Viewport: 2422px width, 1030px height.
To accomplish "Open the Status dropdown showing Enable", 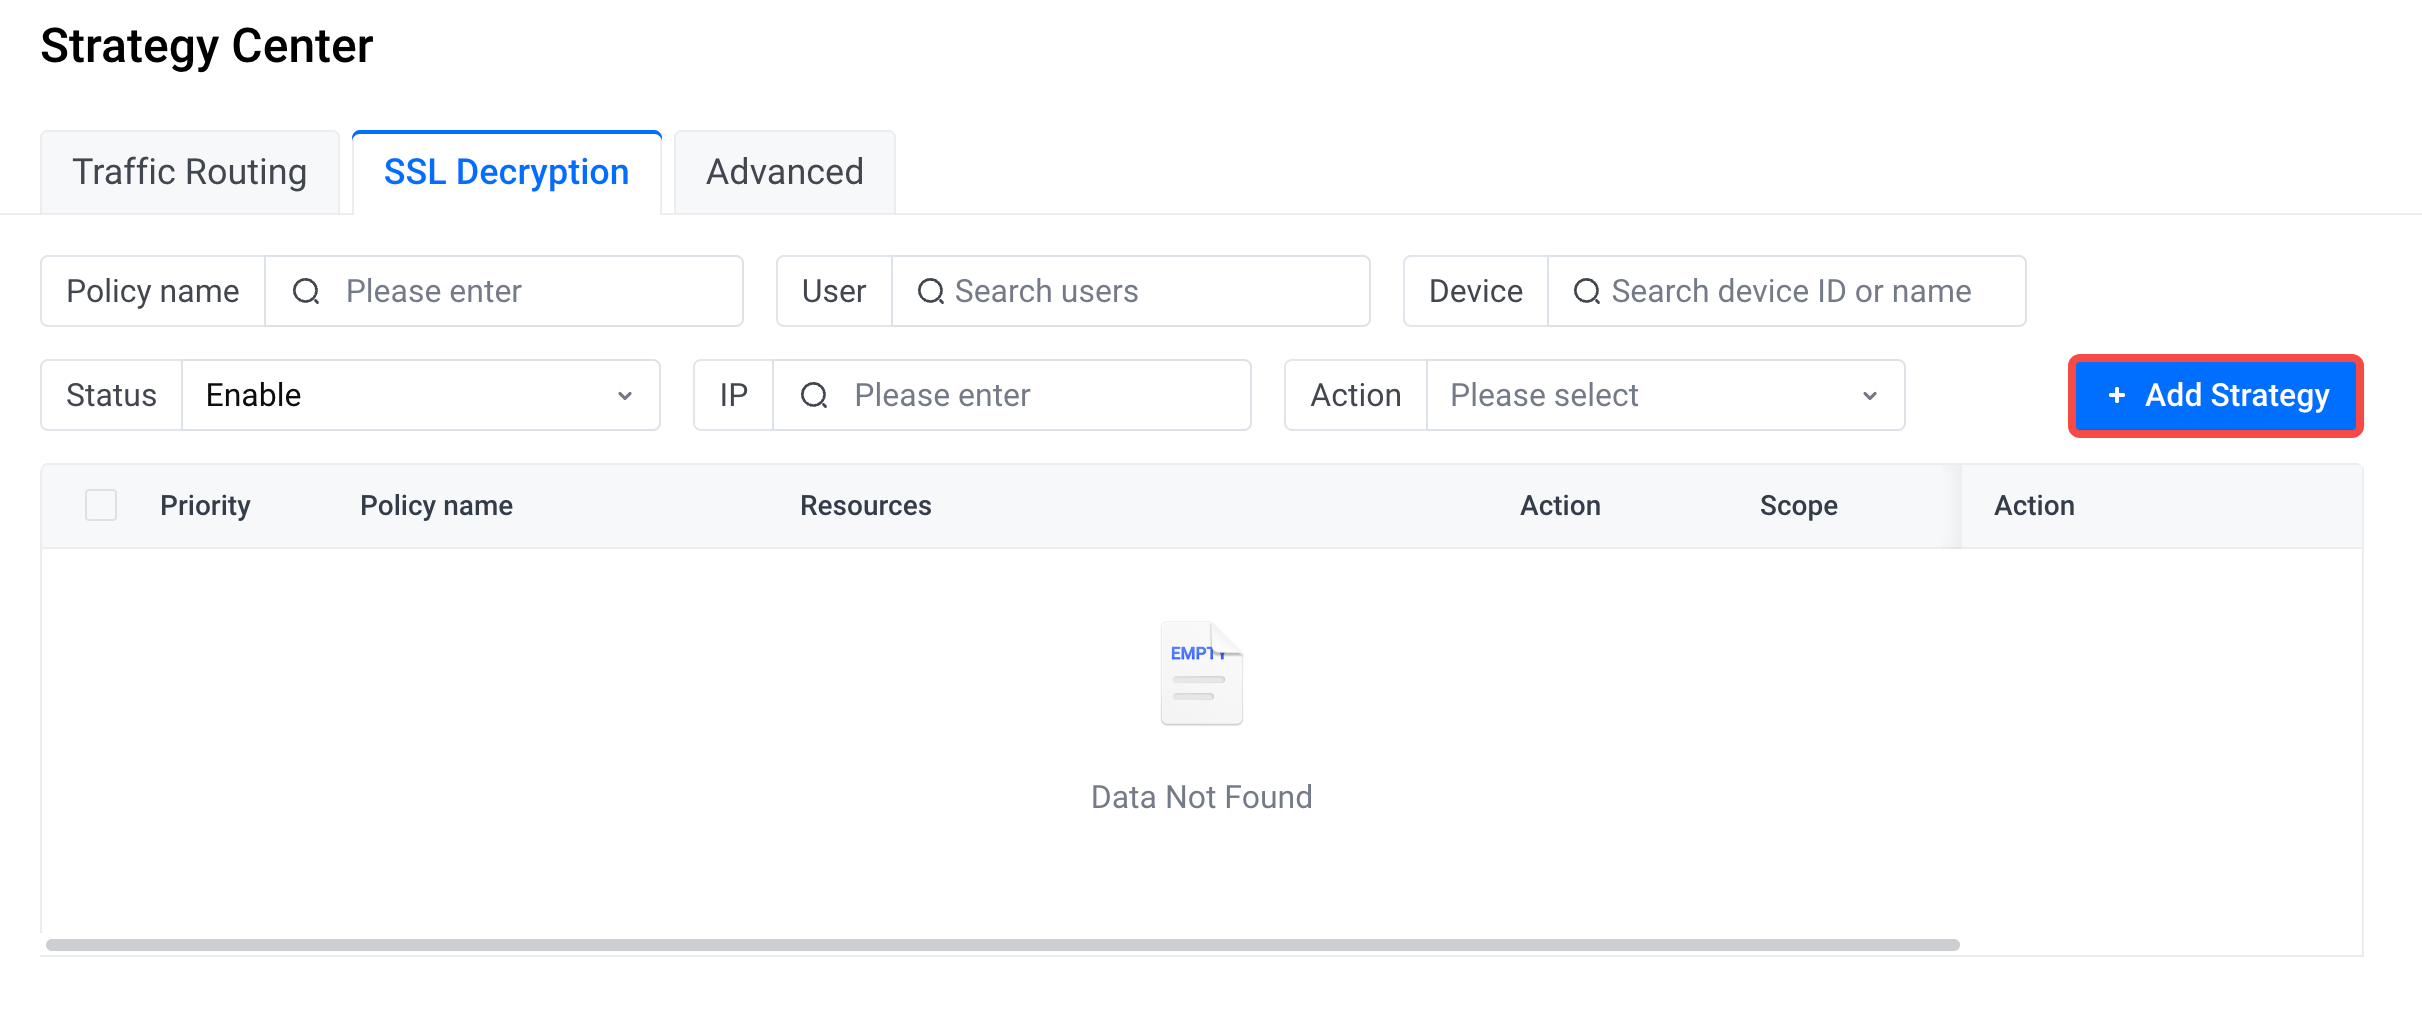I will click(421, 395).
